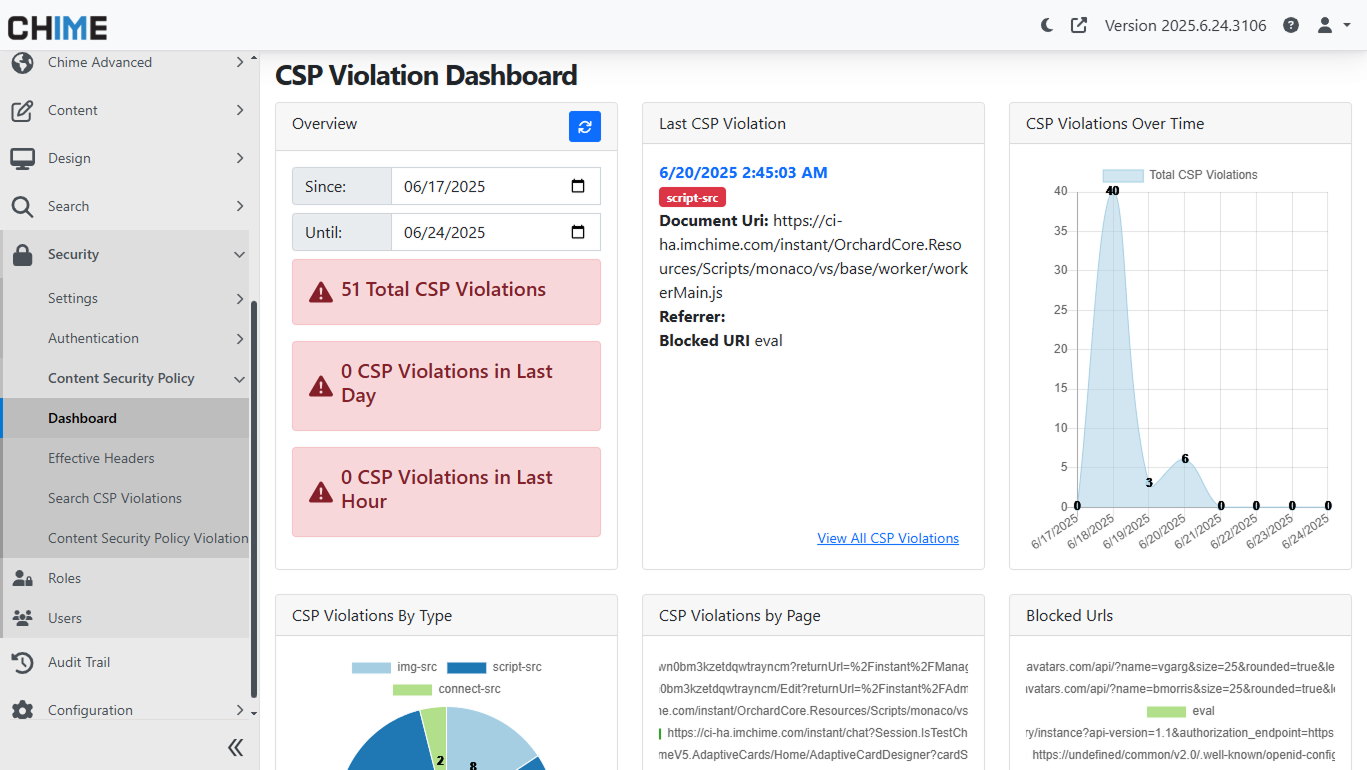Open Search CSP Violations page

pyautogui.click(x=124, y=498)
